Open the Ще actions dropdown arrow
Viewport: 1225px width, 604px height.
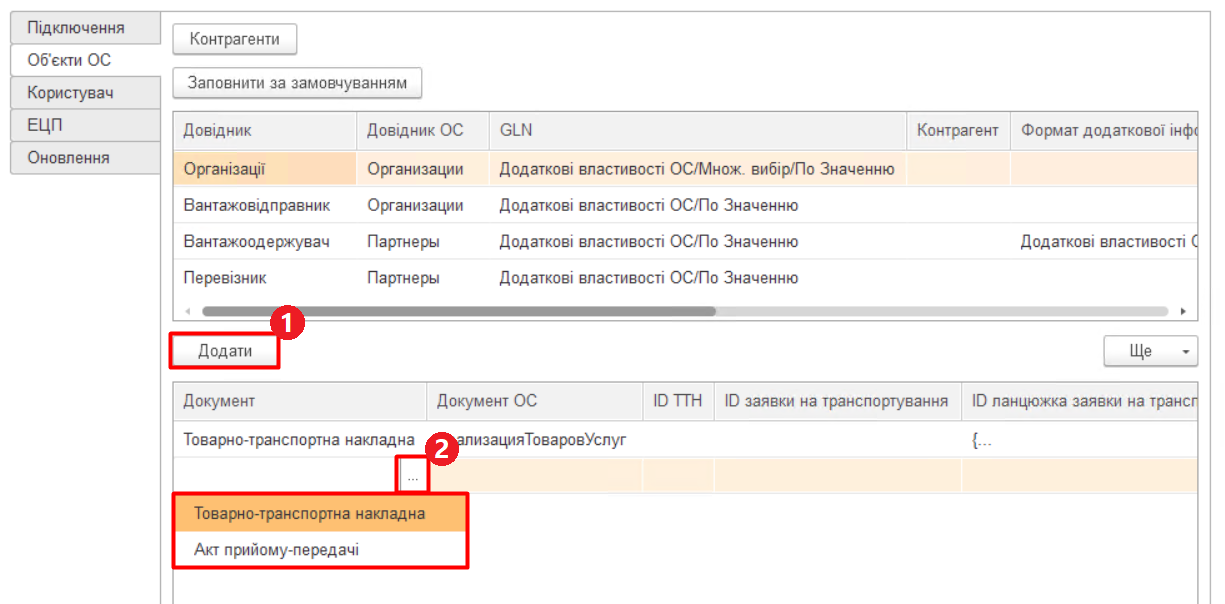click(x=1186, y=350)
